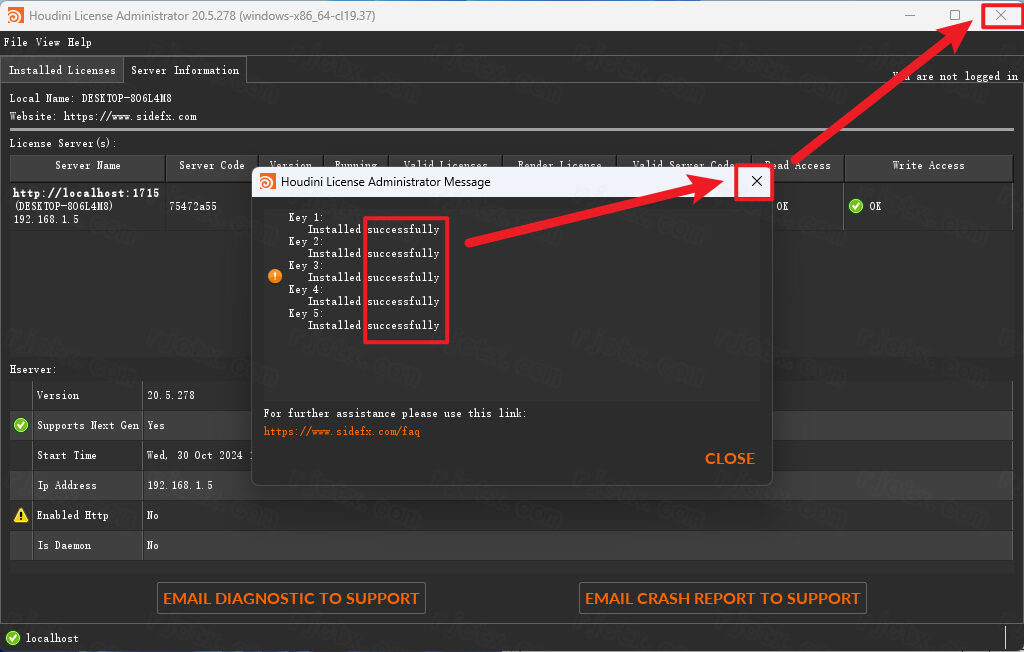Click the orange warning icon beside Key 3
The image size is (1024, 652).
275,277
